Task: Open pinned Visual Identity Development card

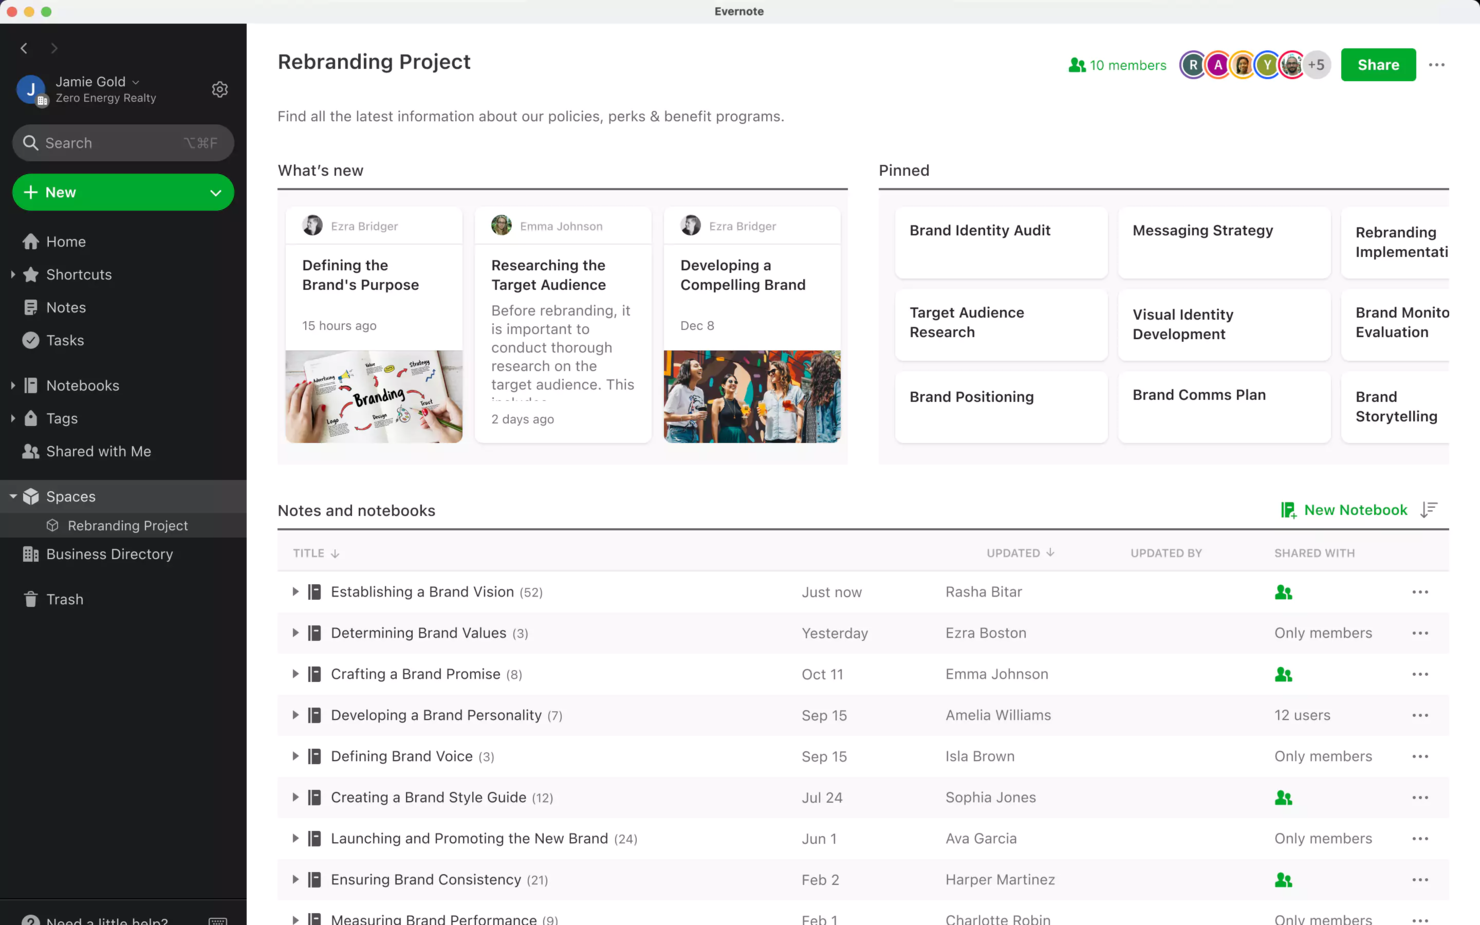Action: 1224,325
